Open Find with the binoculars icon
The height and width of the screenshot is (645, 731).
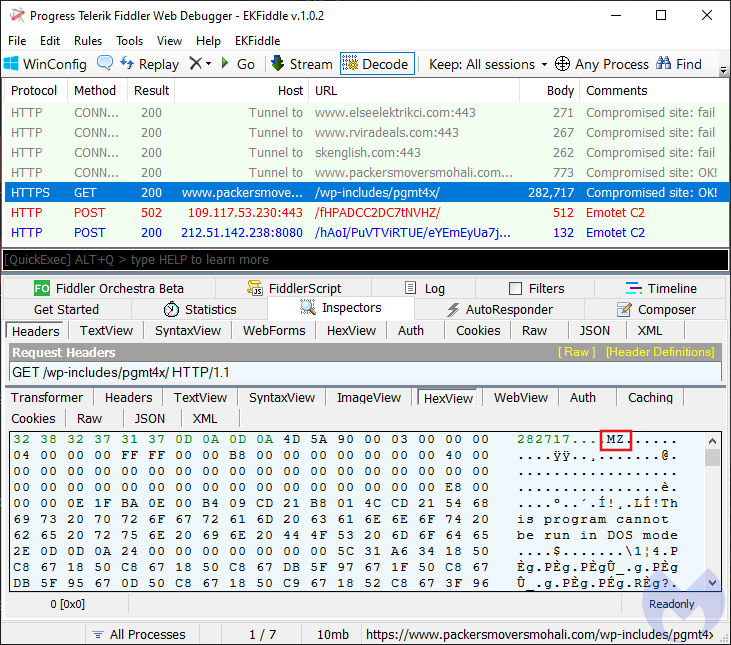click(x=665, y=64)
